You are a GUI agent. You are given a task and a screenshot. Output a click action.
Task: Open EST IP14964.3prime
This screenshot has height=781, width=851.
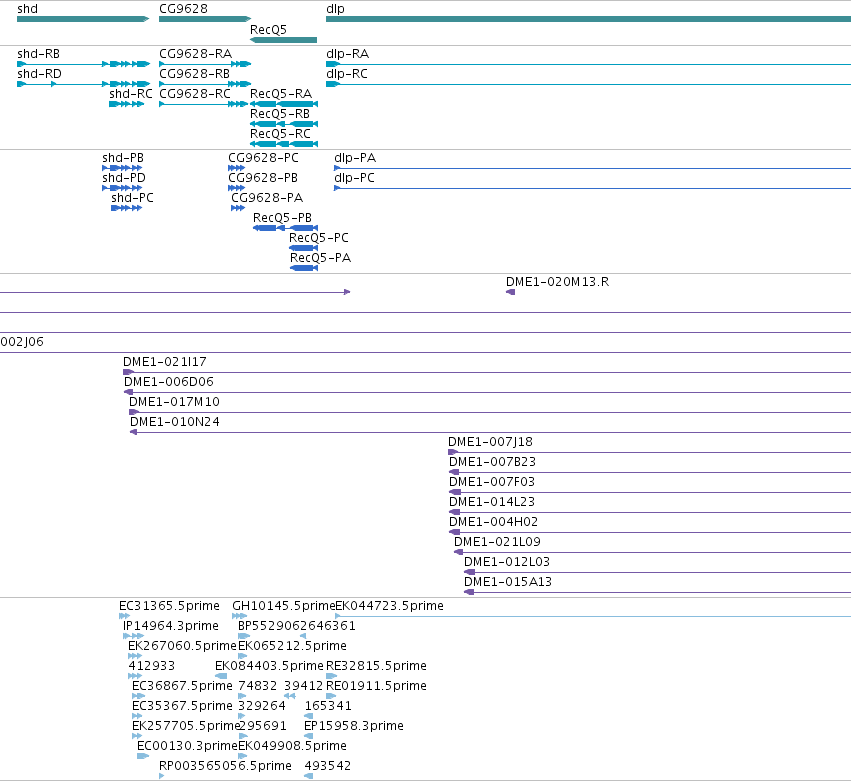134,636
